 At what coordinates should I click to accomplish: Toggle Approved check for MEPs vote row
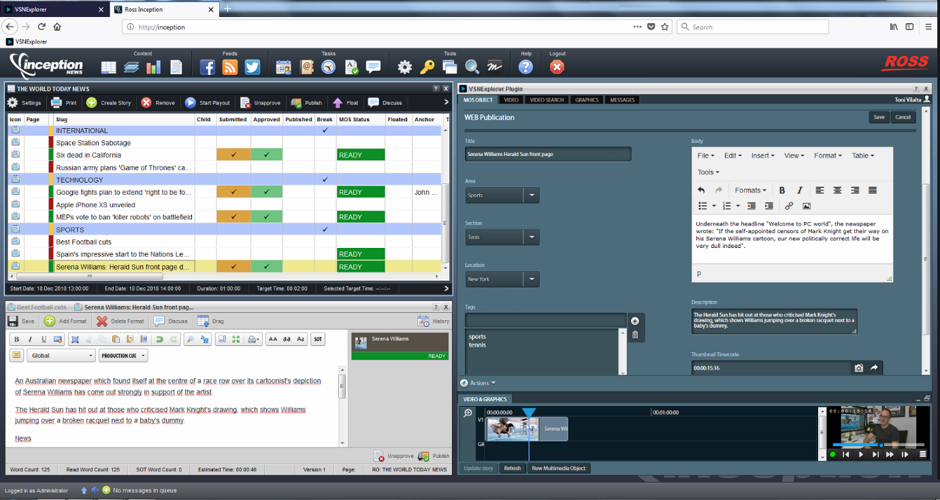click(267, 217)
